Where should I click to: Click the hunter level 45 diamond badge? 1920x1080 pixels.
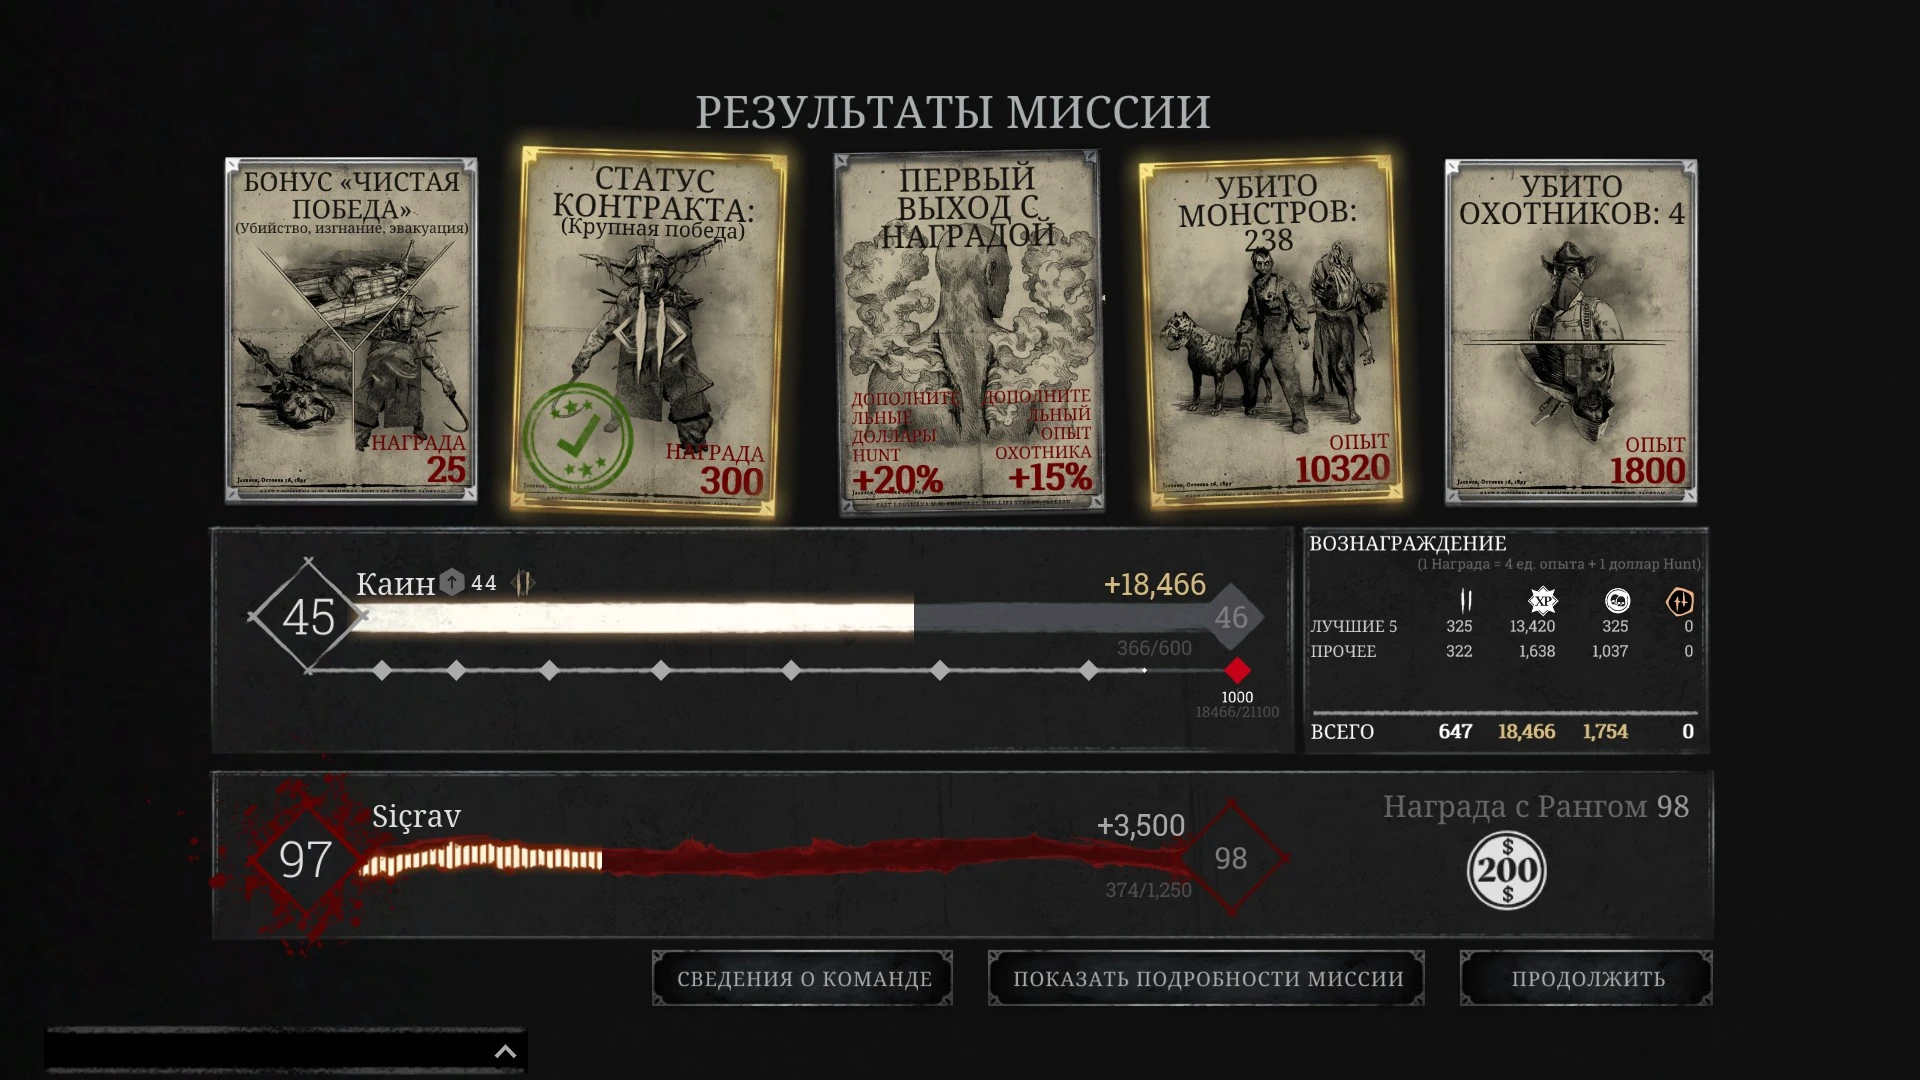pos(308,616)
